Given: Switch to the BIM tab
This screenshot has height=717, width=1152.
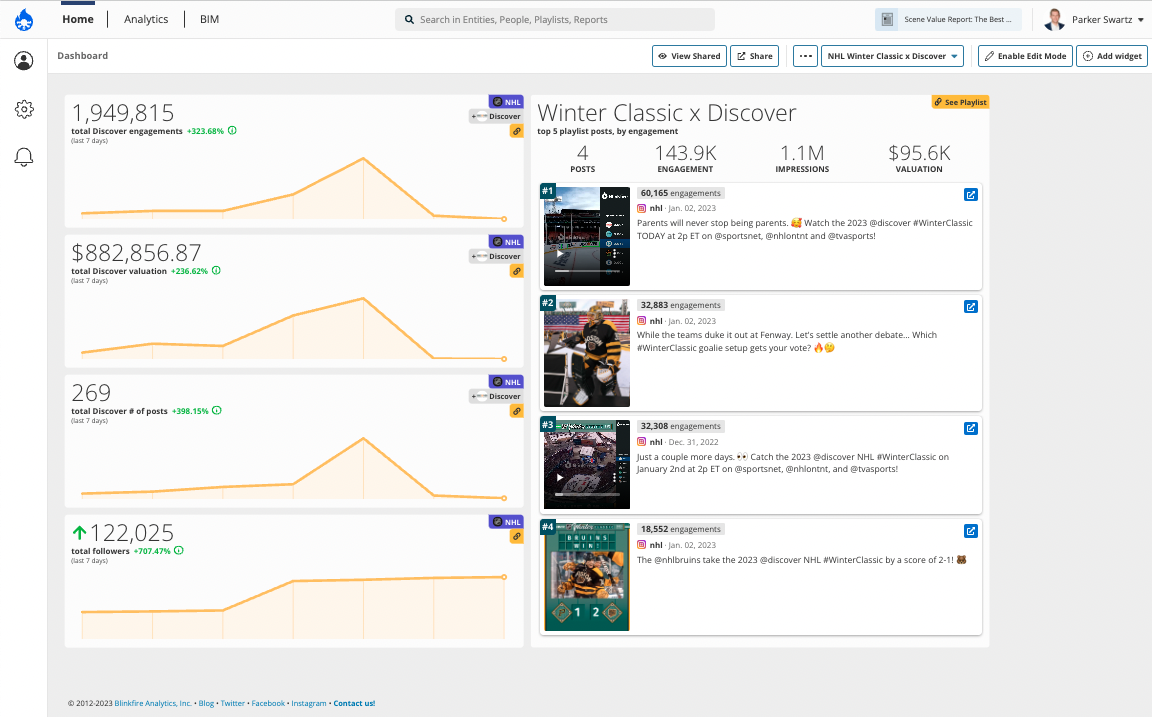Looking at the screenshot, I should (x=209, y=19).
